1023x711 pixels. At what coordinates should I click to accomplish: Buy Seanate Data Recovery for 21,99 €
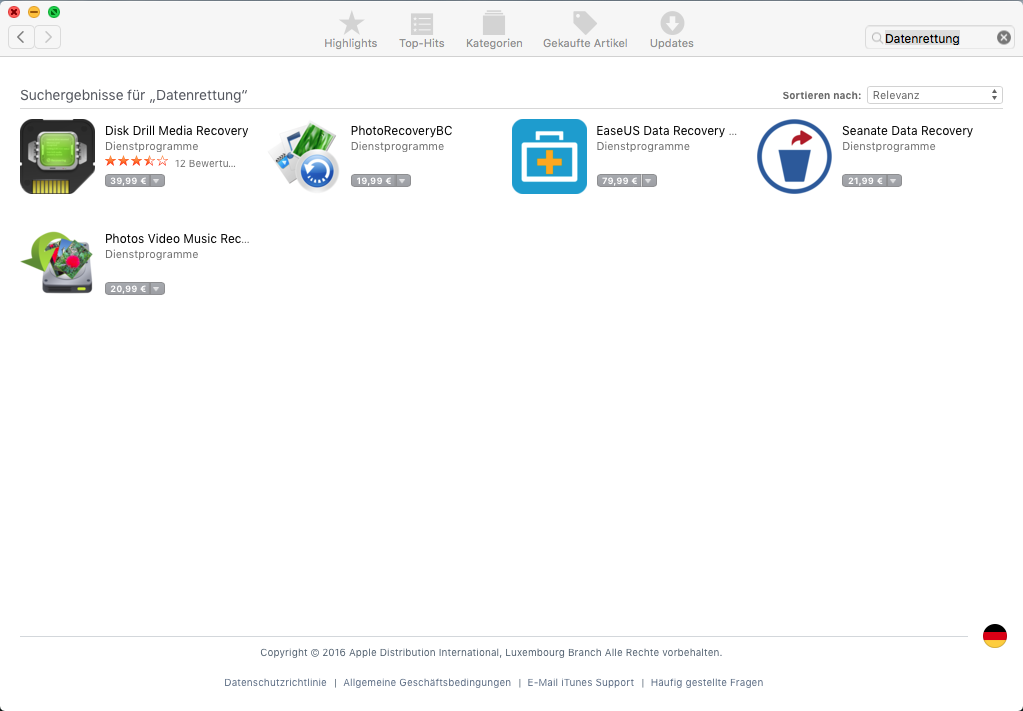click(865, 181)
